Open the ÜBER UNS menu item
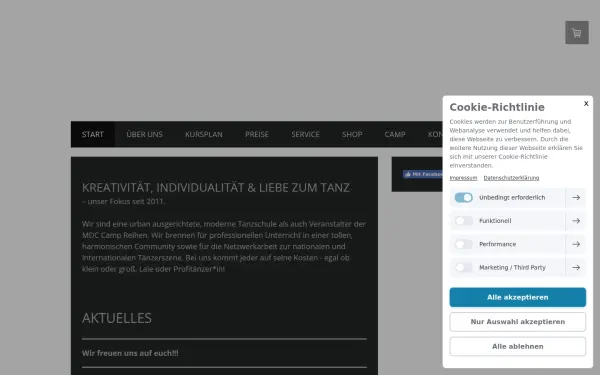 pyautogui.click(x=144, y=134)
